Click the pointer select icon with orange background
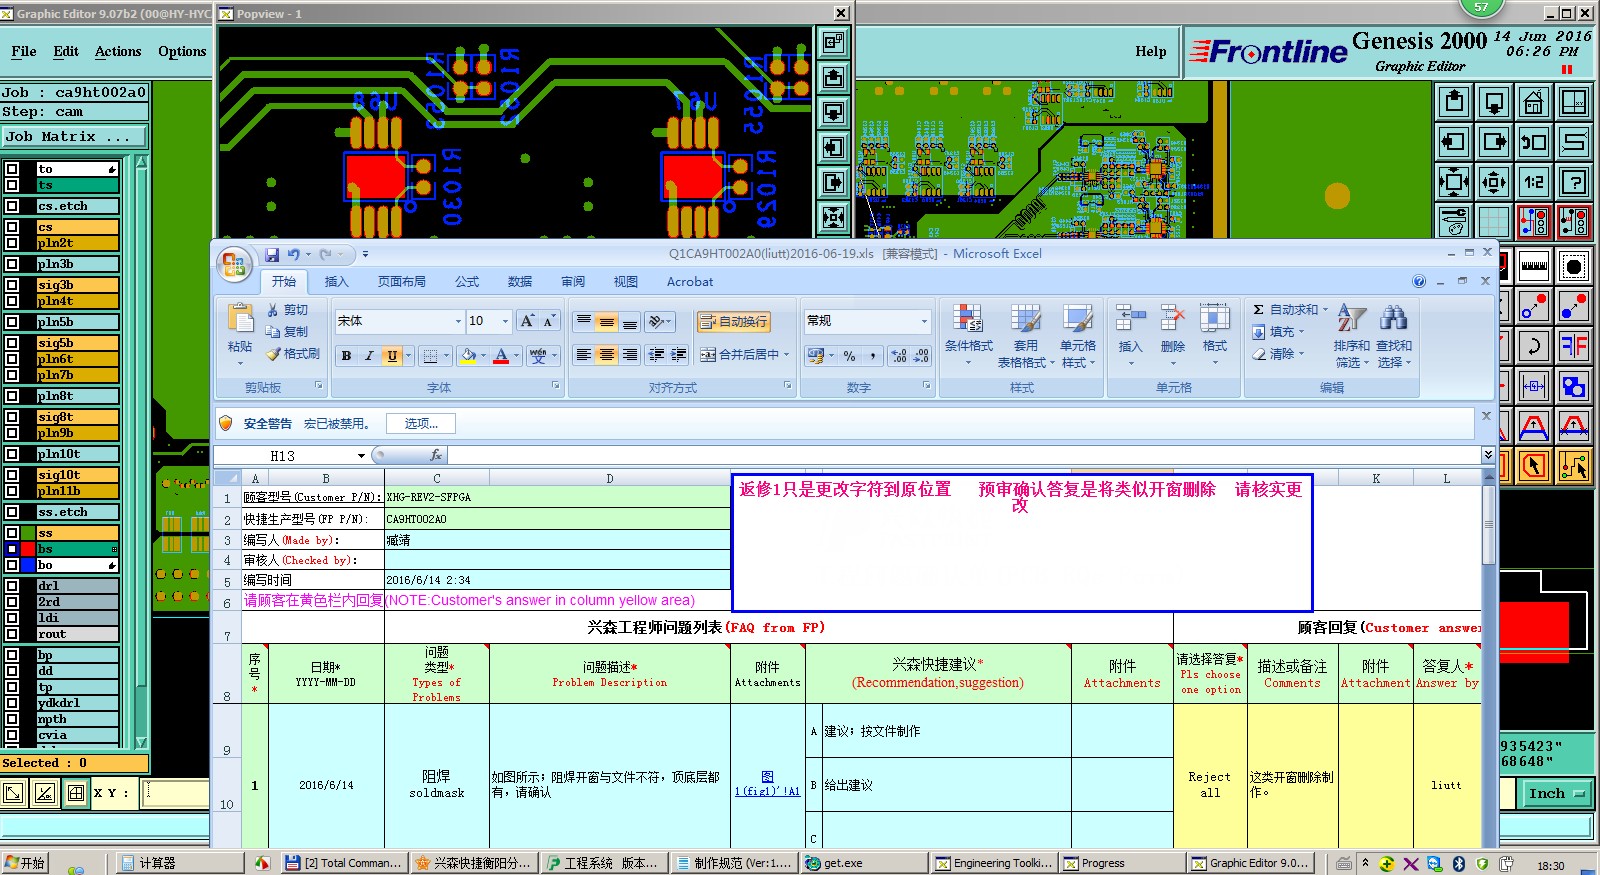1600x875 pixels. [1534, 465]
